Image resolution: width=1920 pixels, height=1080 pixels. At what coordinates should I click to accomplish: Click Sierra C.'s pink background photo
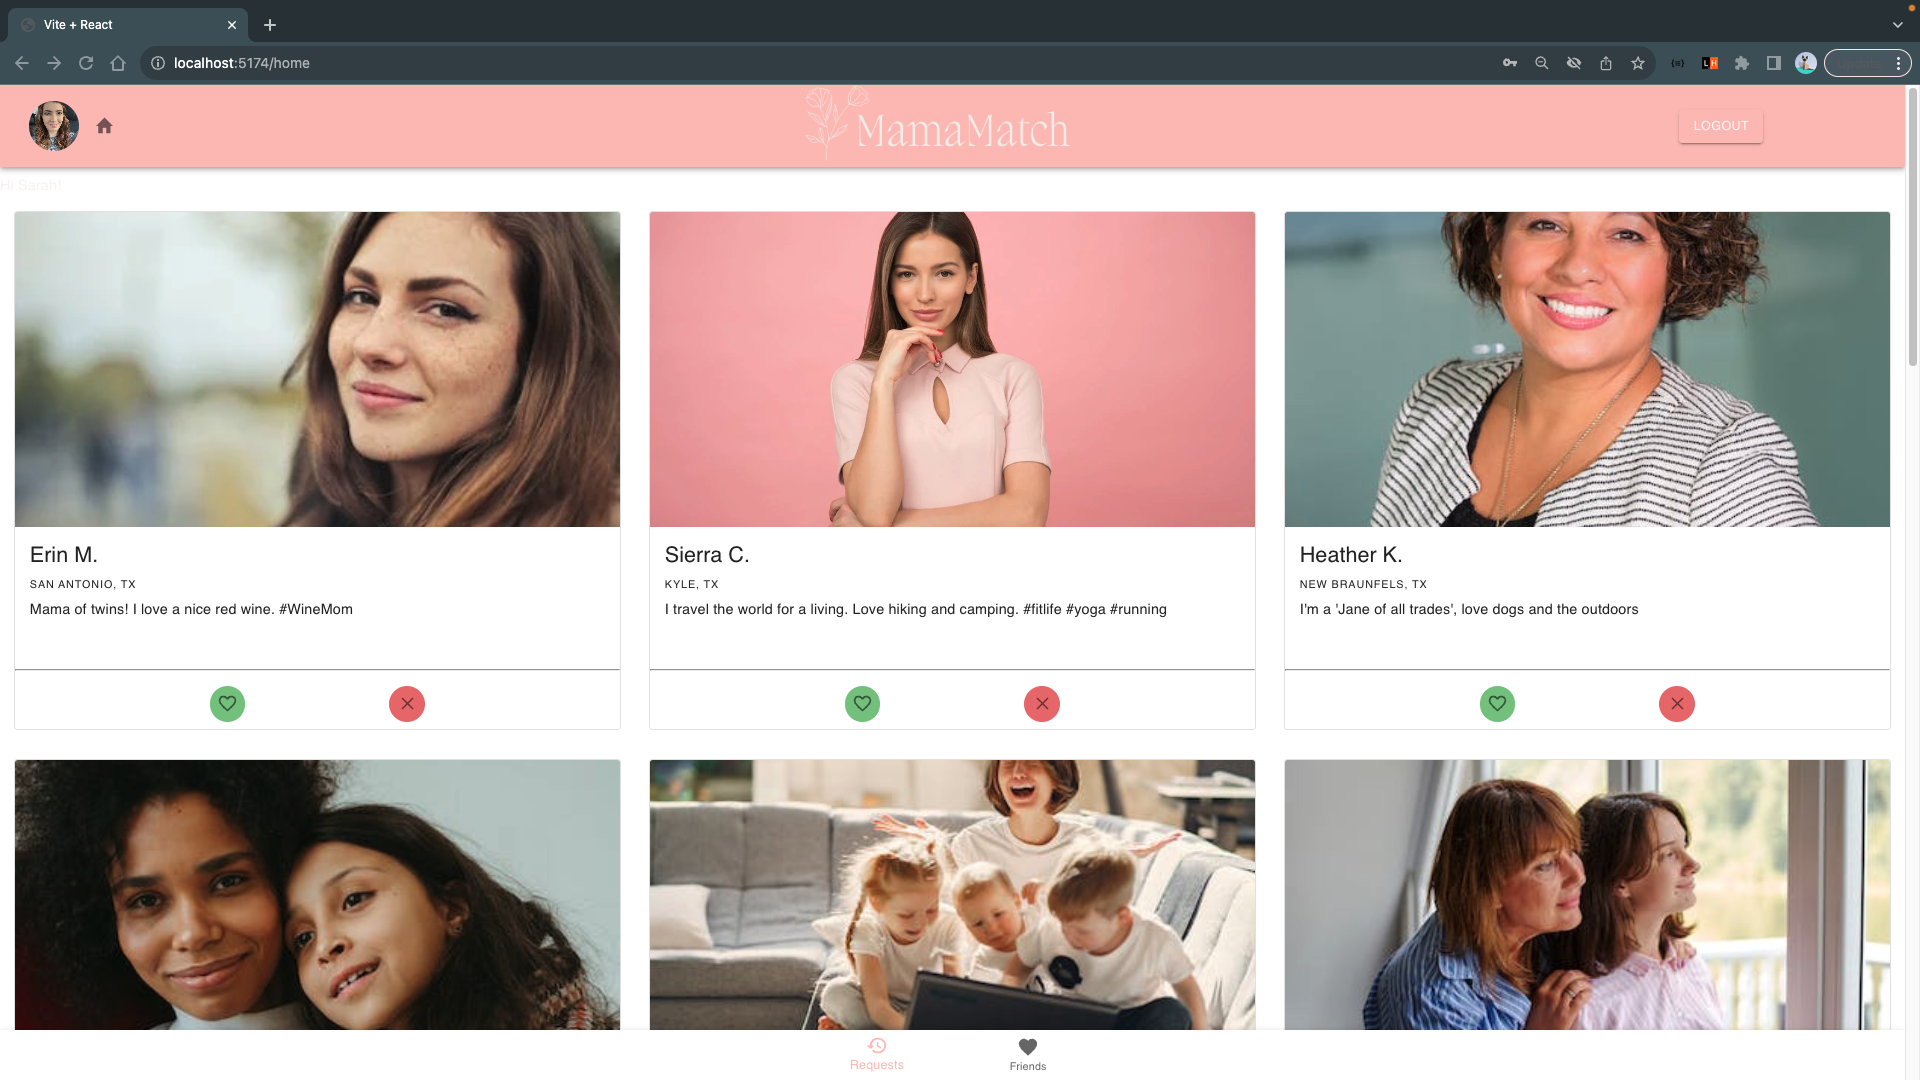tap(952, 369)
